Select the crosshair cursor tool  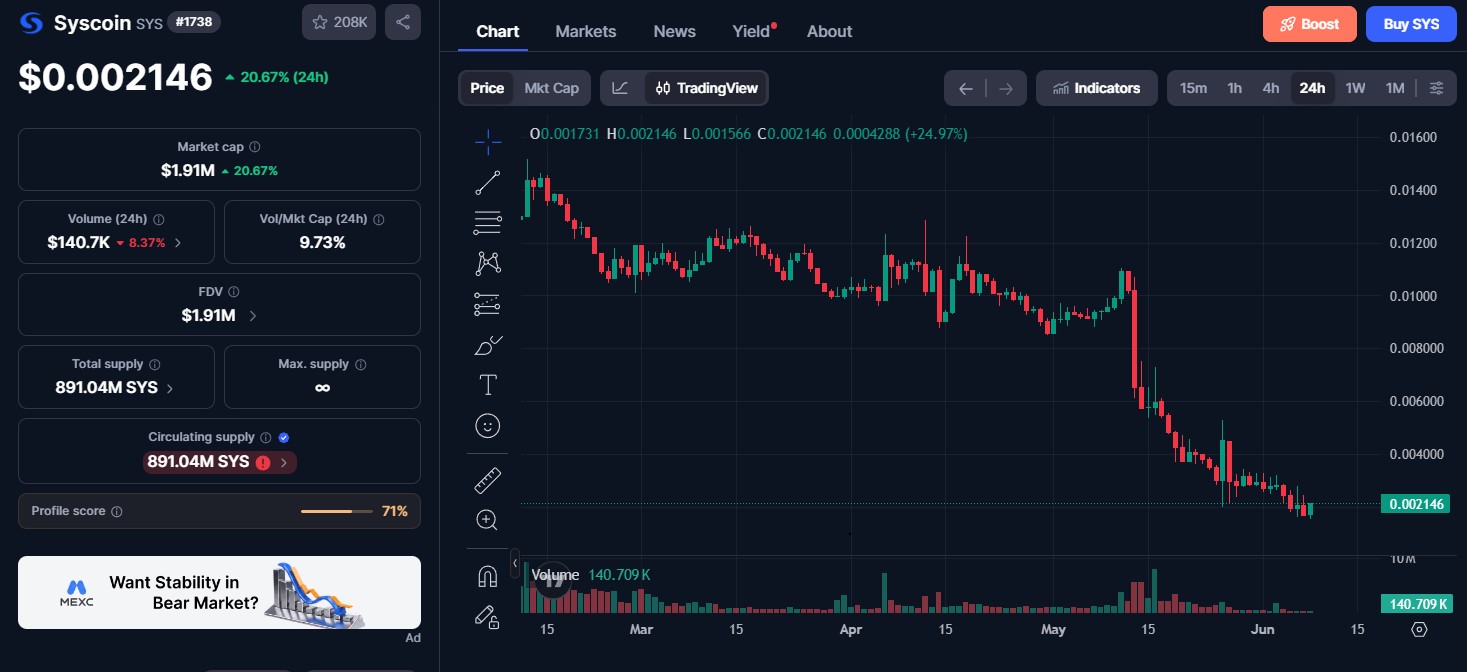488,142
